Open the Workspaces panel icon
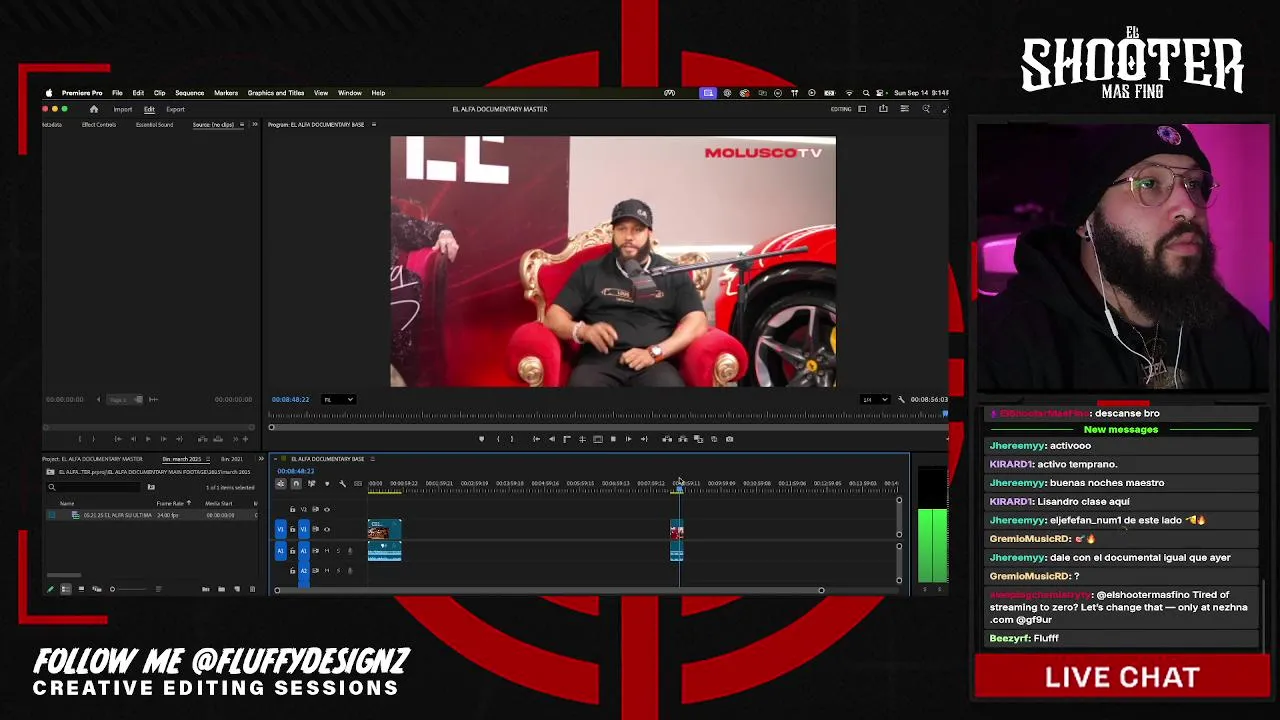 863,109
